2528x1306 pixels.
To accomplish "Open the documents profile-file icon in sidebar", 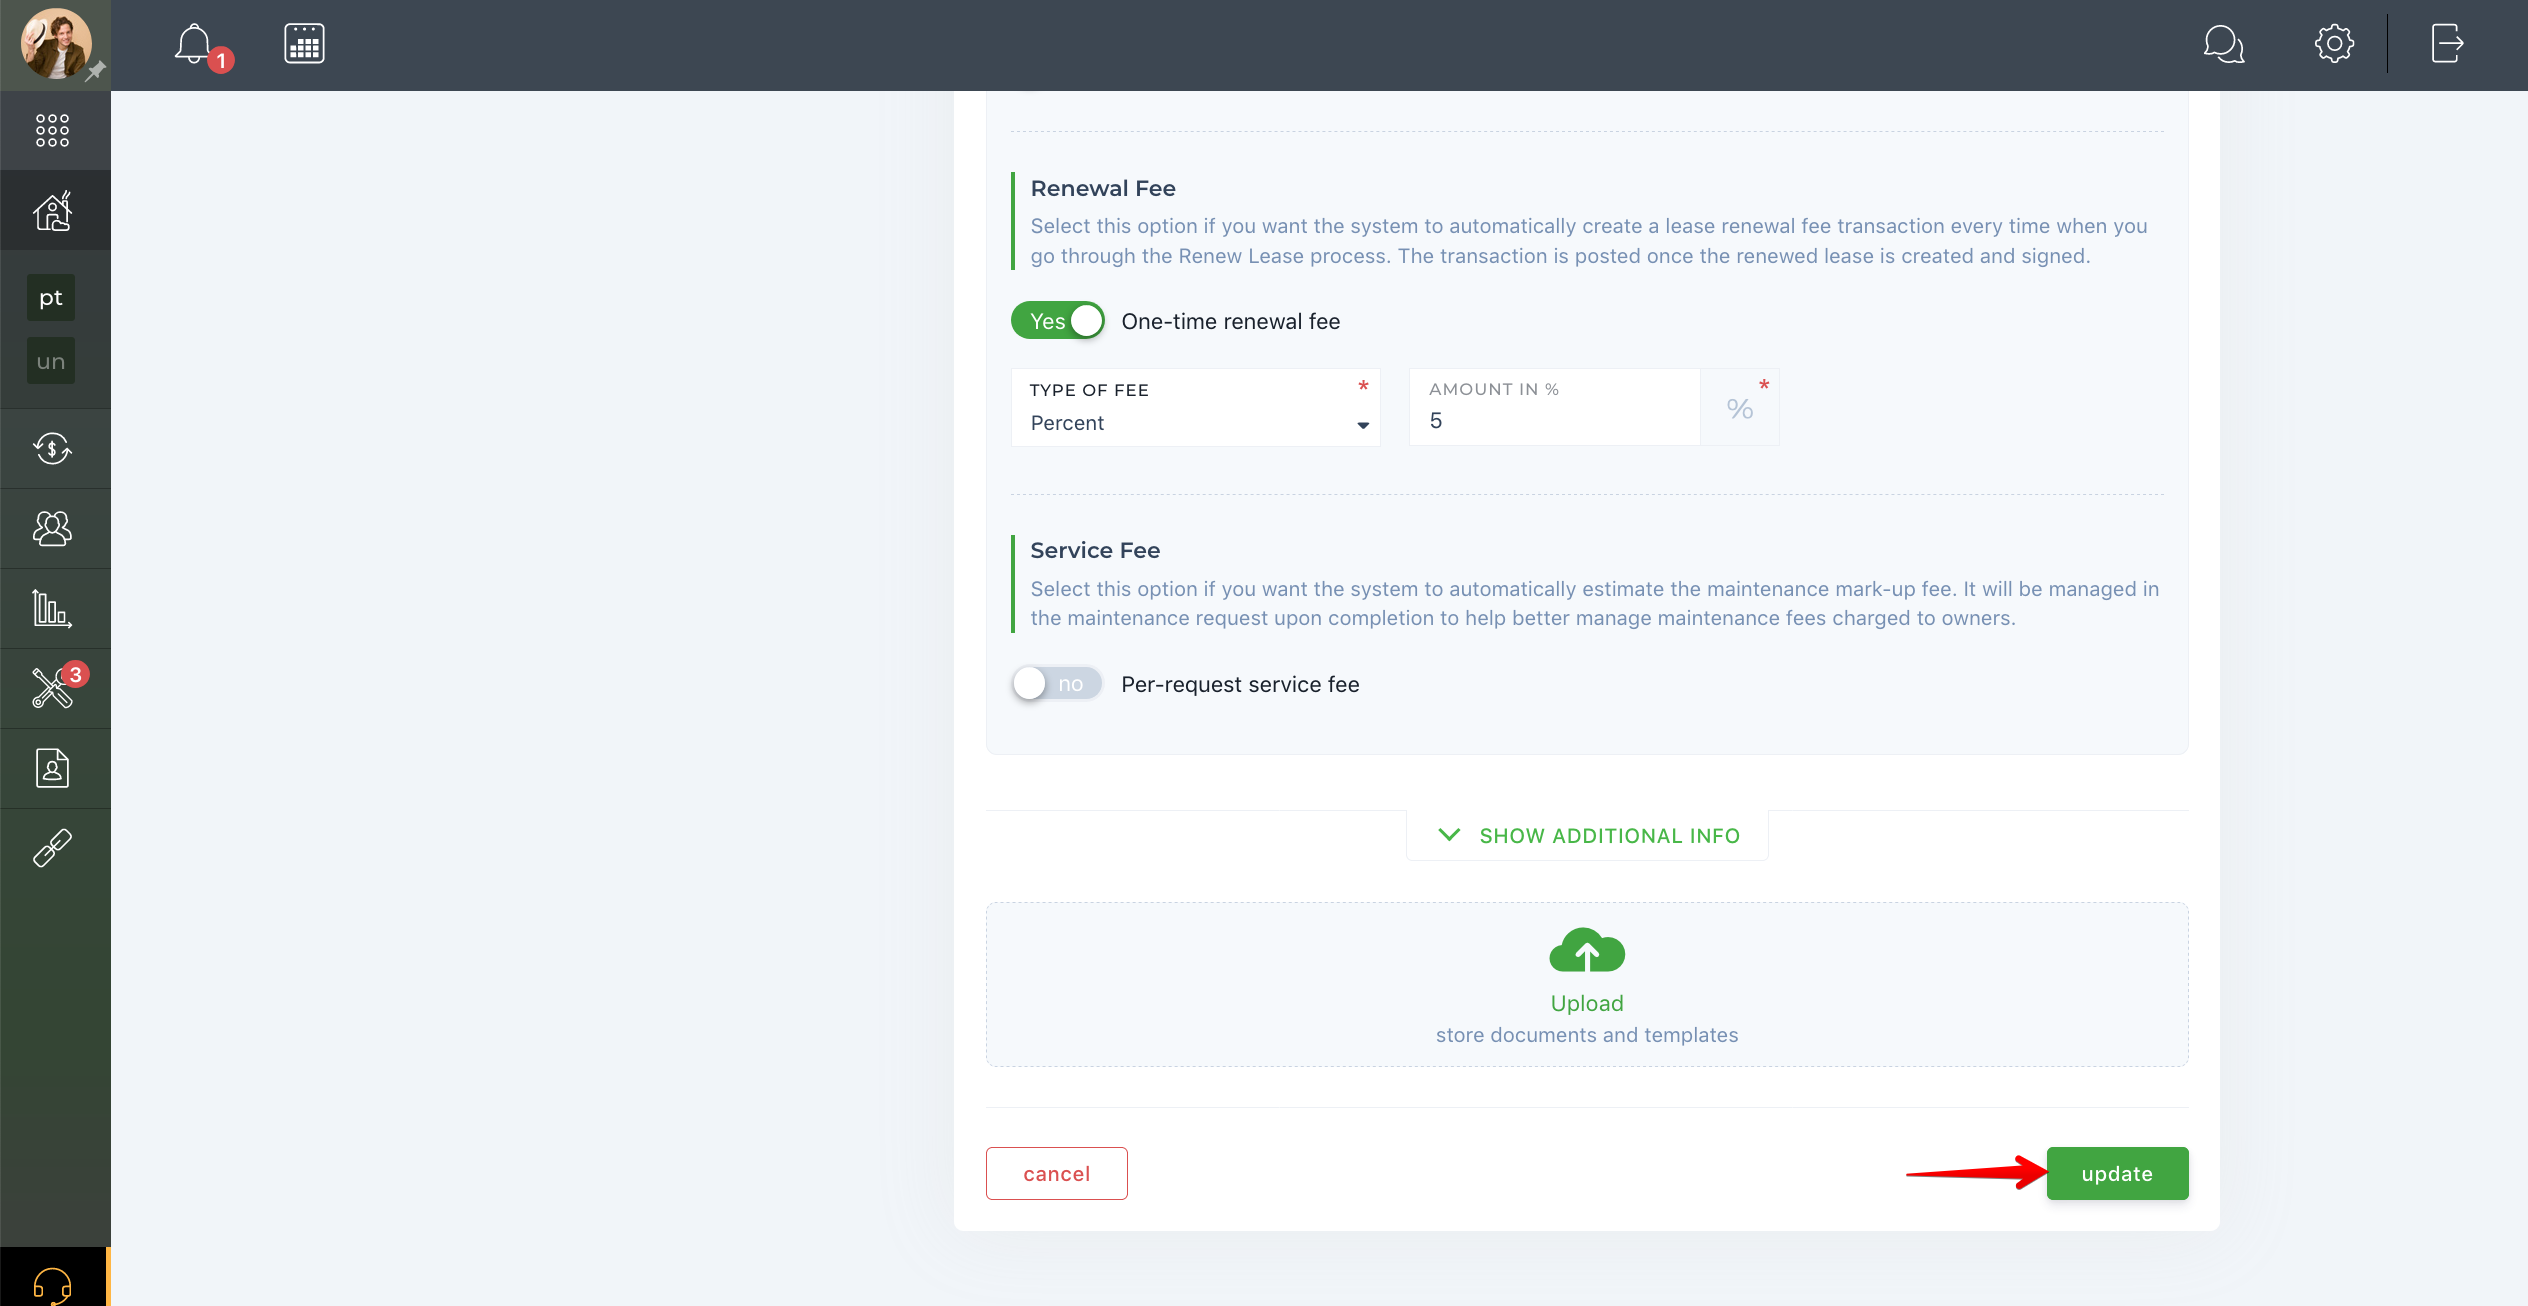I will click(52, 768).
